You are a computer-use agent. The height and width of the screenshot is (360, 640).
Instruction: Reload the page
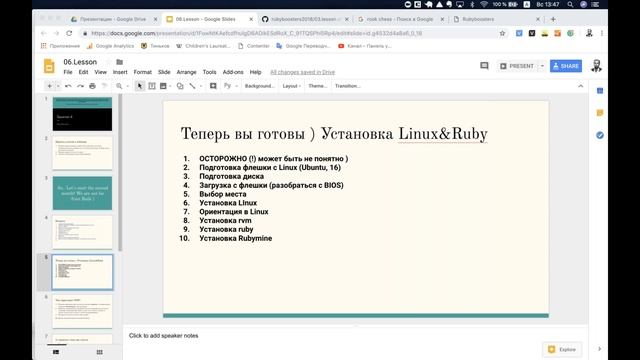tap(69, 33)
